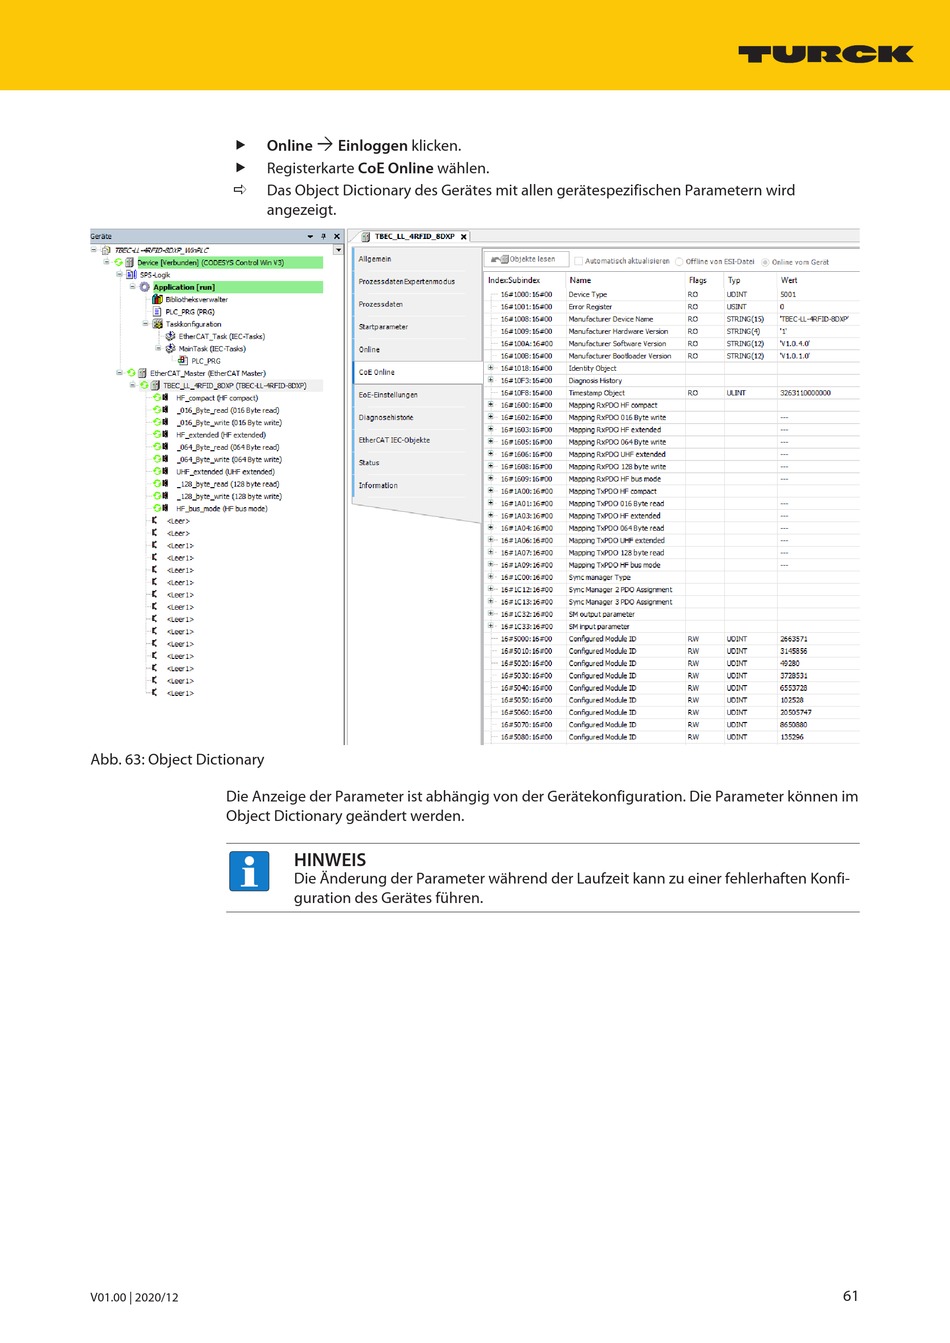This screenshot has width=950, height=1343.
Task: Close the Geräte panel
Action: coord(337,237)
